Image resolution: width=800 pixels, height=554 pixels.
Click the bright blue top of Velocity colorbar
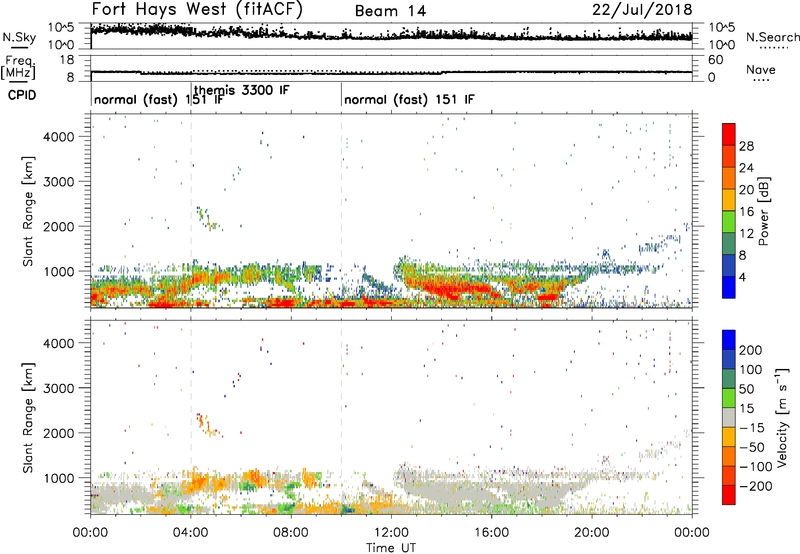729,340
